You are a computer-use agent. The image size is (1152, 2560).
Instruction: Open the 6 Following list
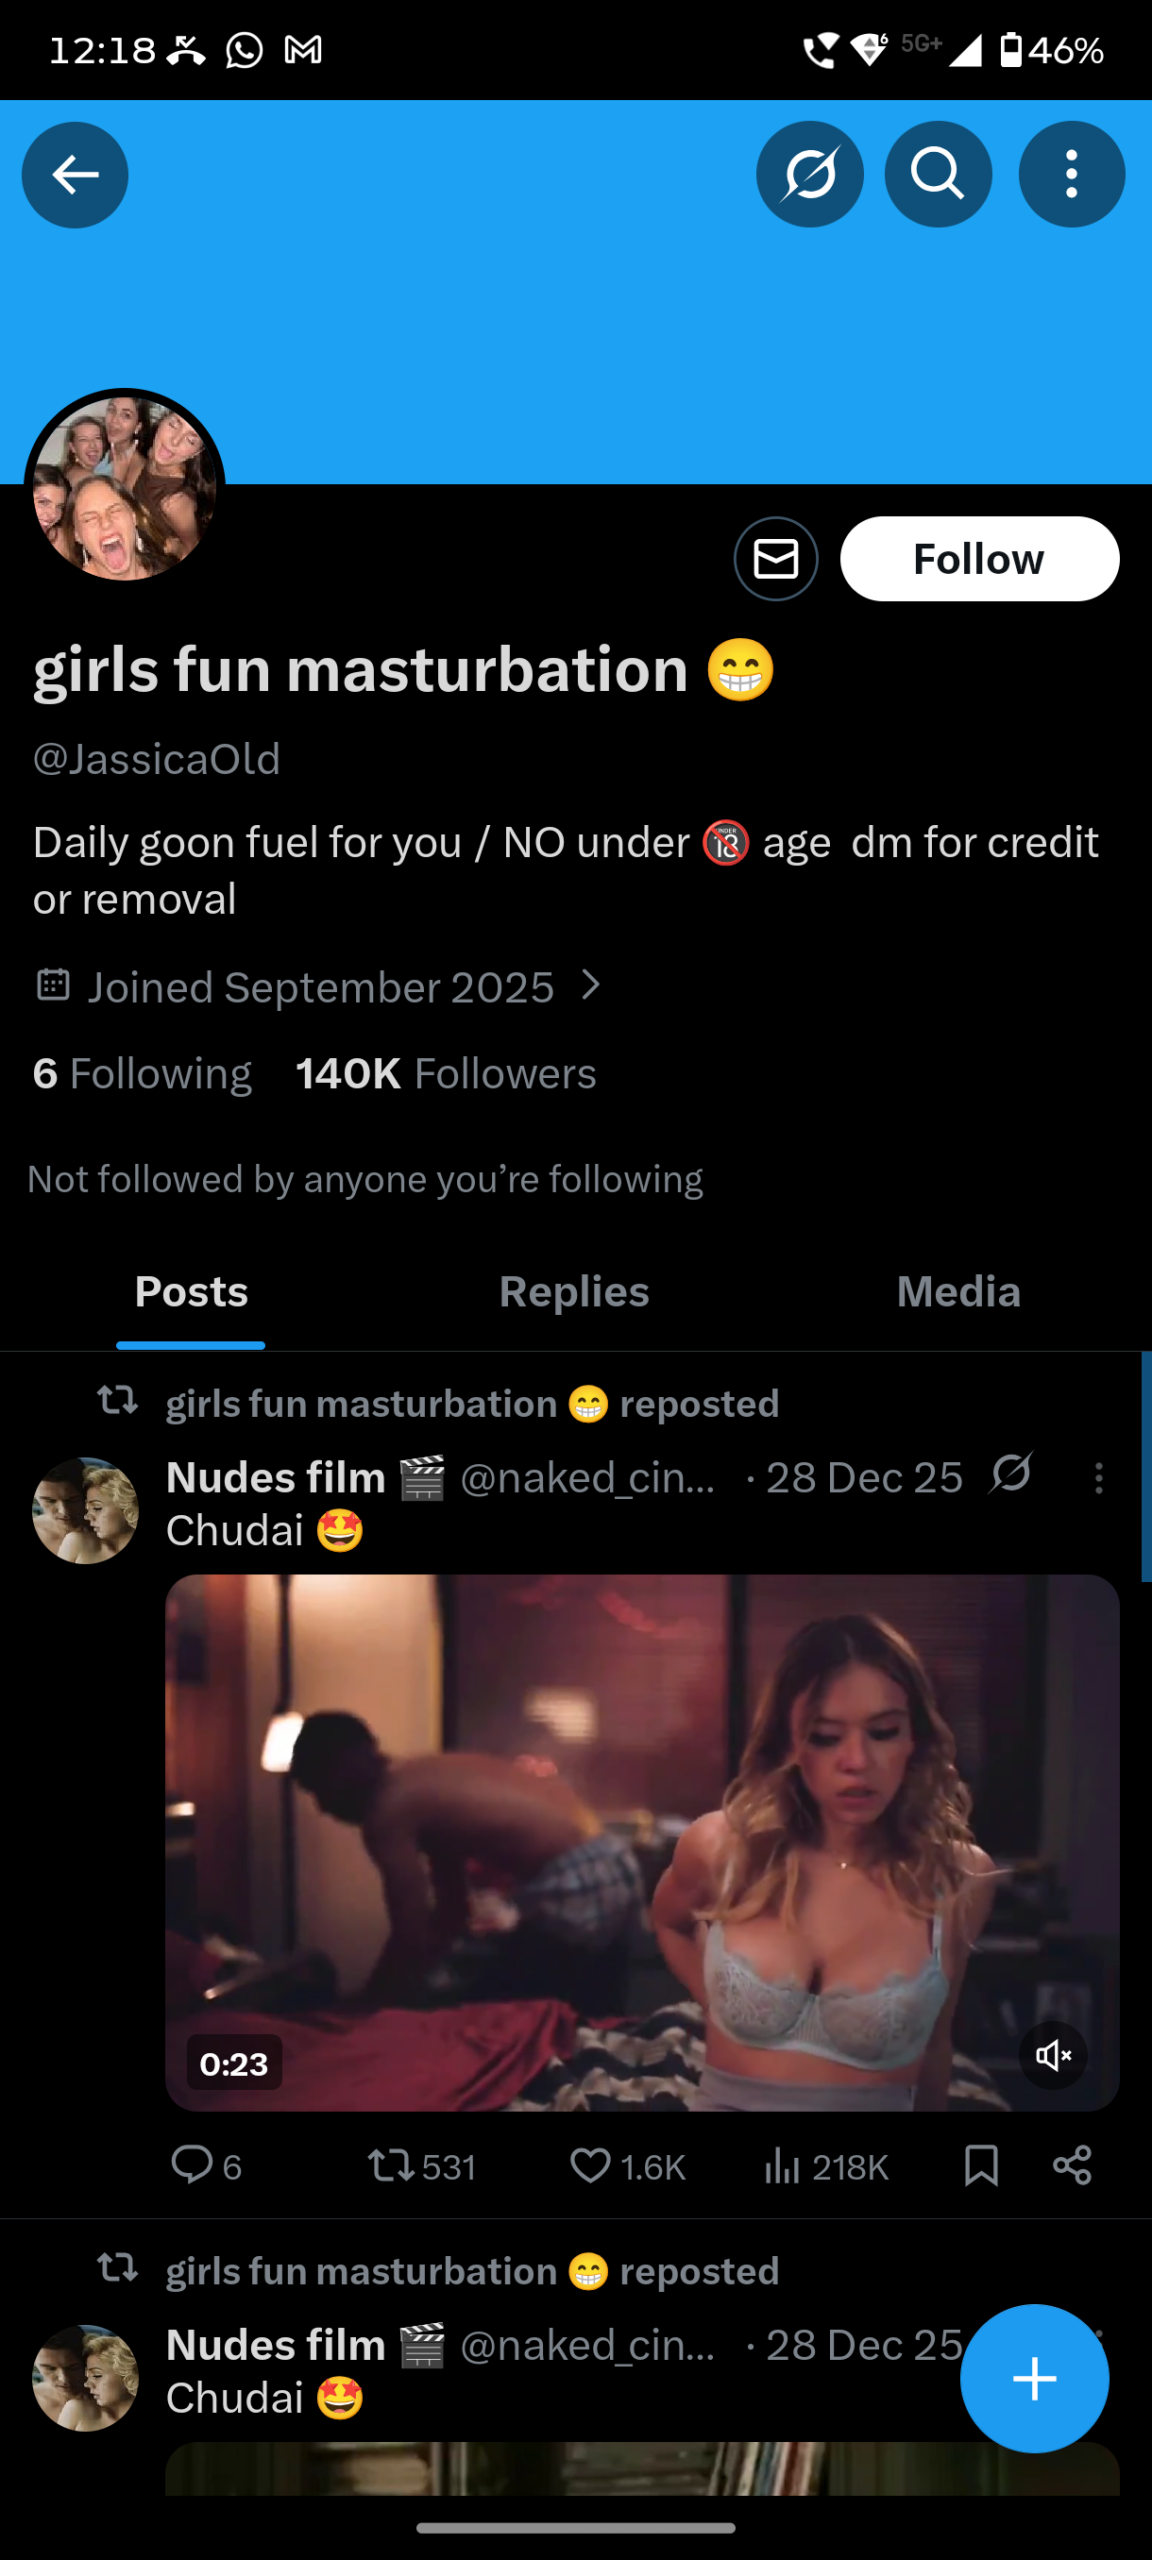tap(142, 1074)
